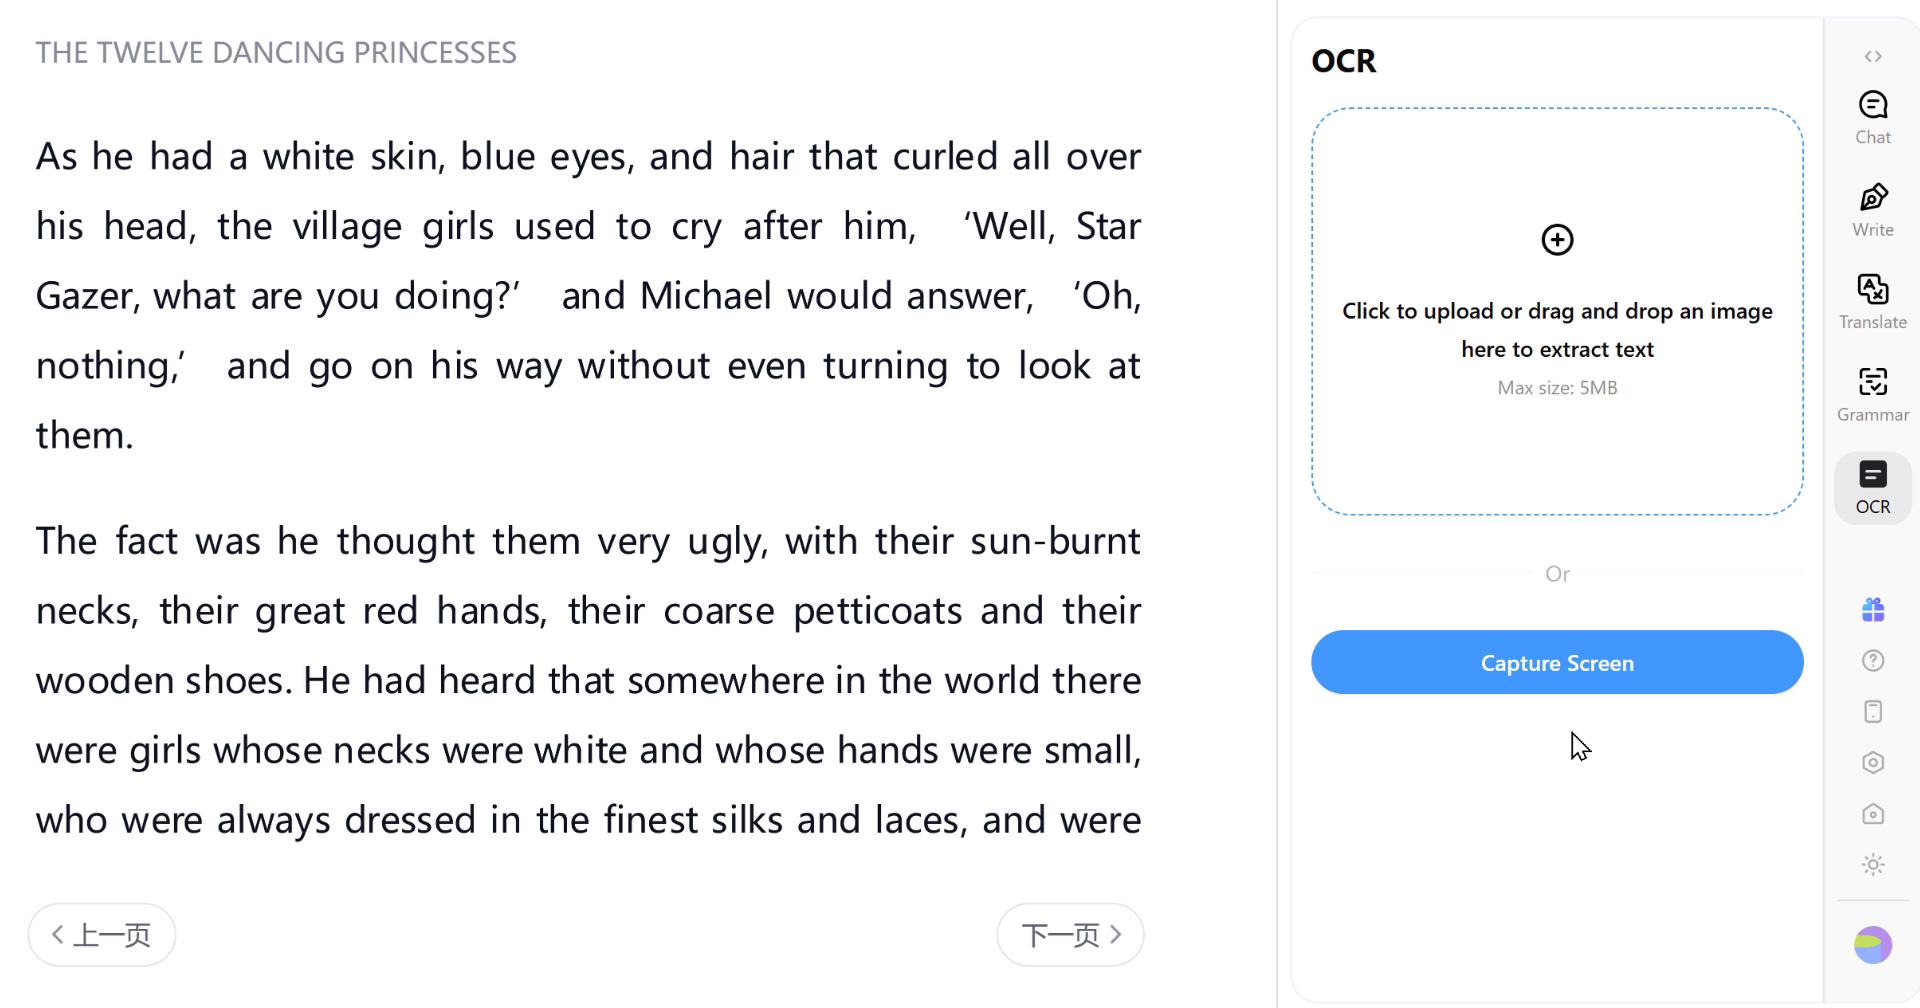
Task: Go to previous page (上一页)
Action: 102,935
